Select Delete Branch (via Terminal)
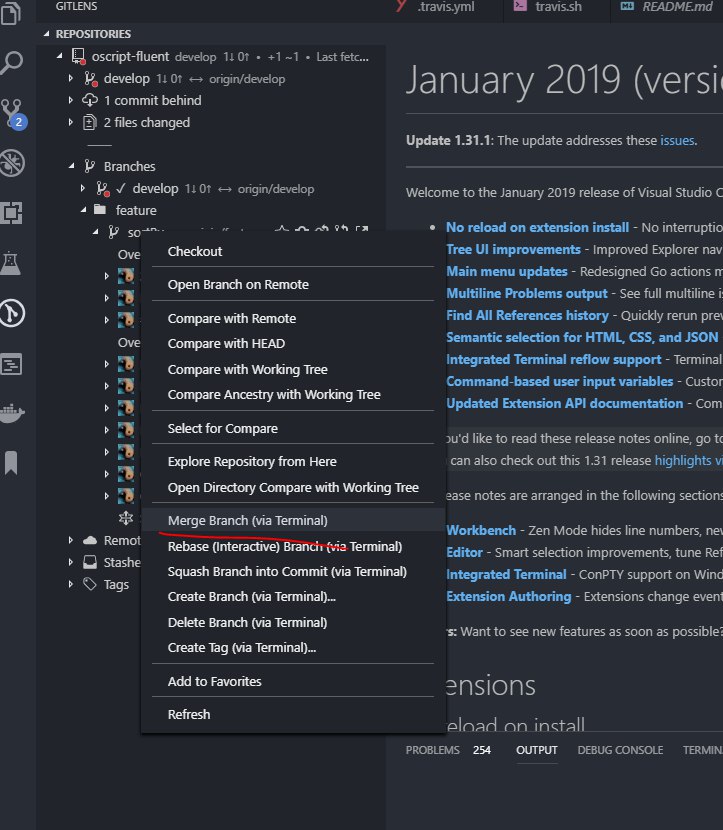 [x=293, y=622]
